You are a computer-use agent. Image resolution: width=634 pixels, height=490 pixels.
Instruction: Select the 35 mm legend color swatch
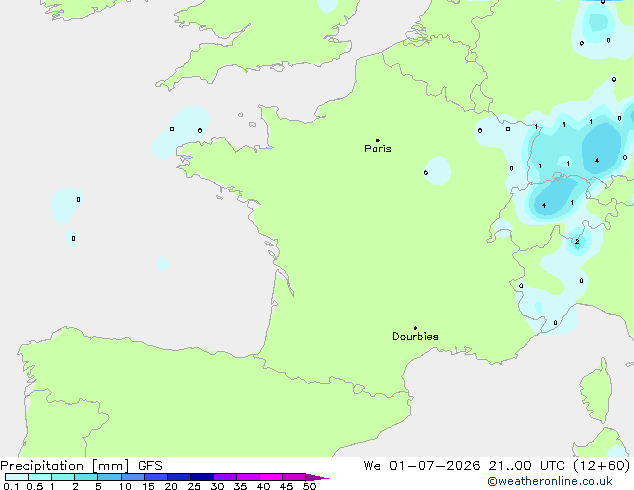point(248,477)
